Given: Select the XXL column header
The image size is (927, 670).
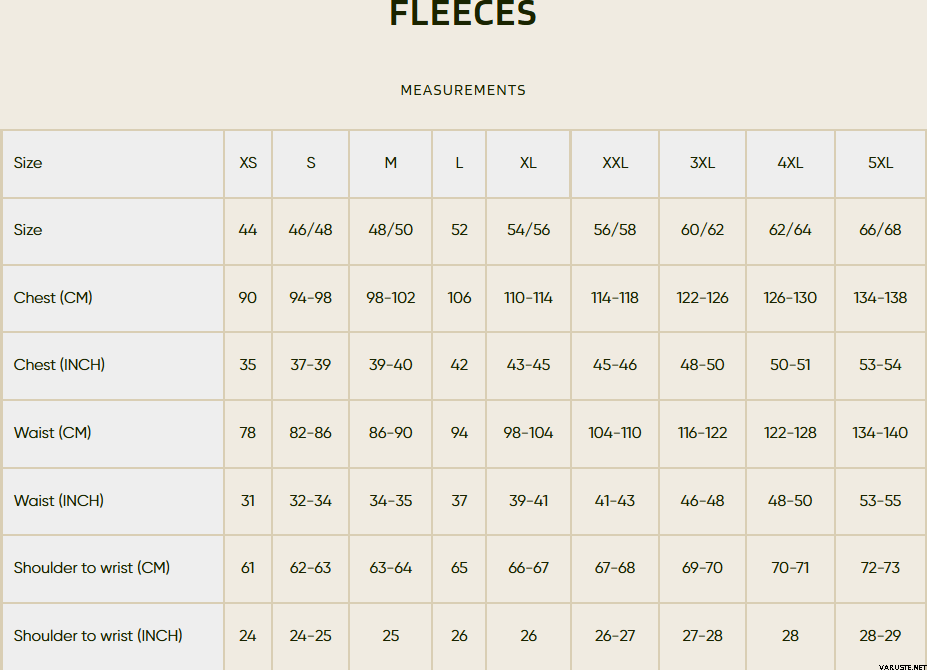Looking at the screenshot, I should pyautogui.click(x=615, y=163).
